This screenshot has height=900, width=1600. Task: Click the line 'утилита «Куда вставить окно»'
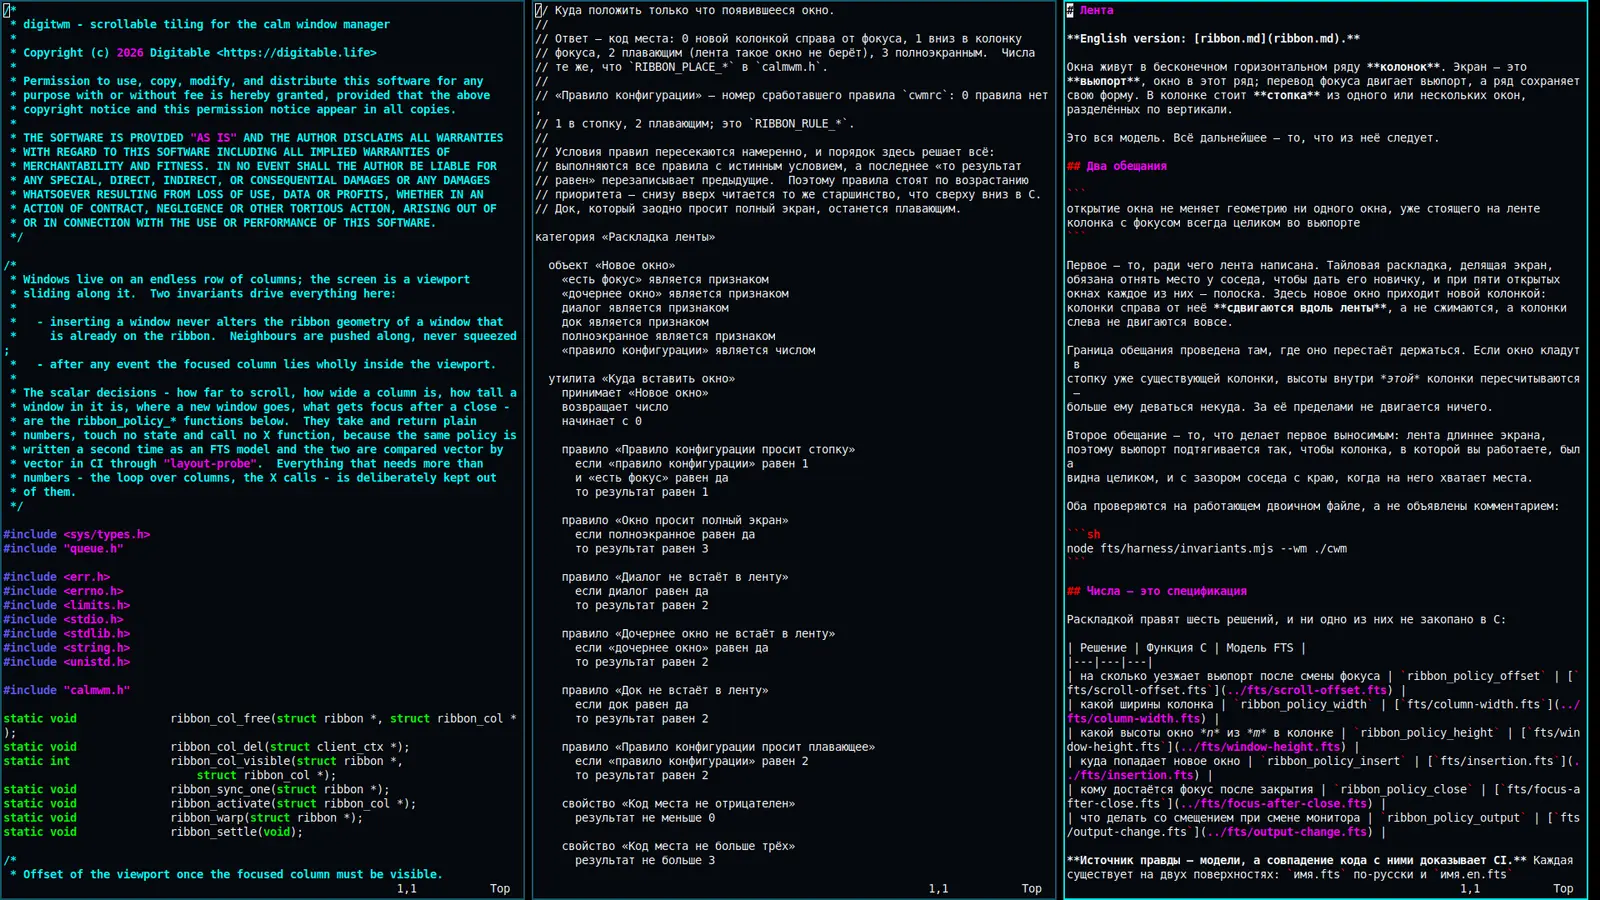(x=641, y=379)
